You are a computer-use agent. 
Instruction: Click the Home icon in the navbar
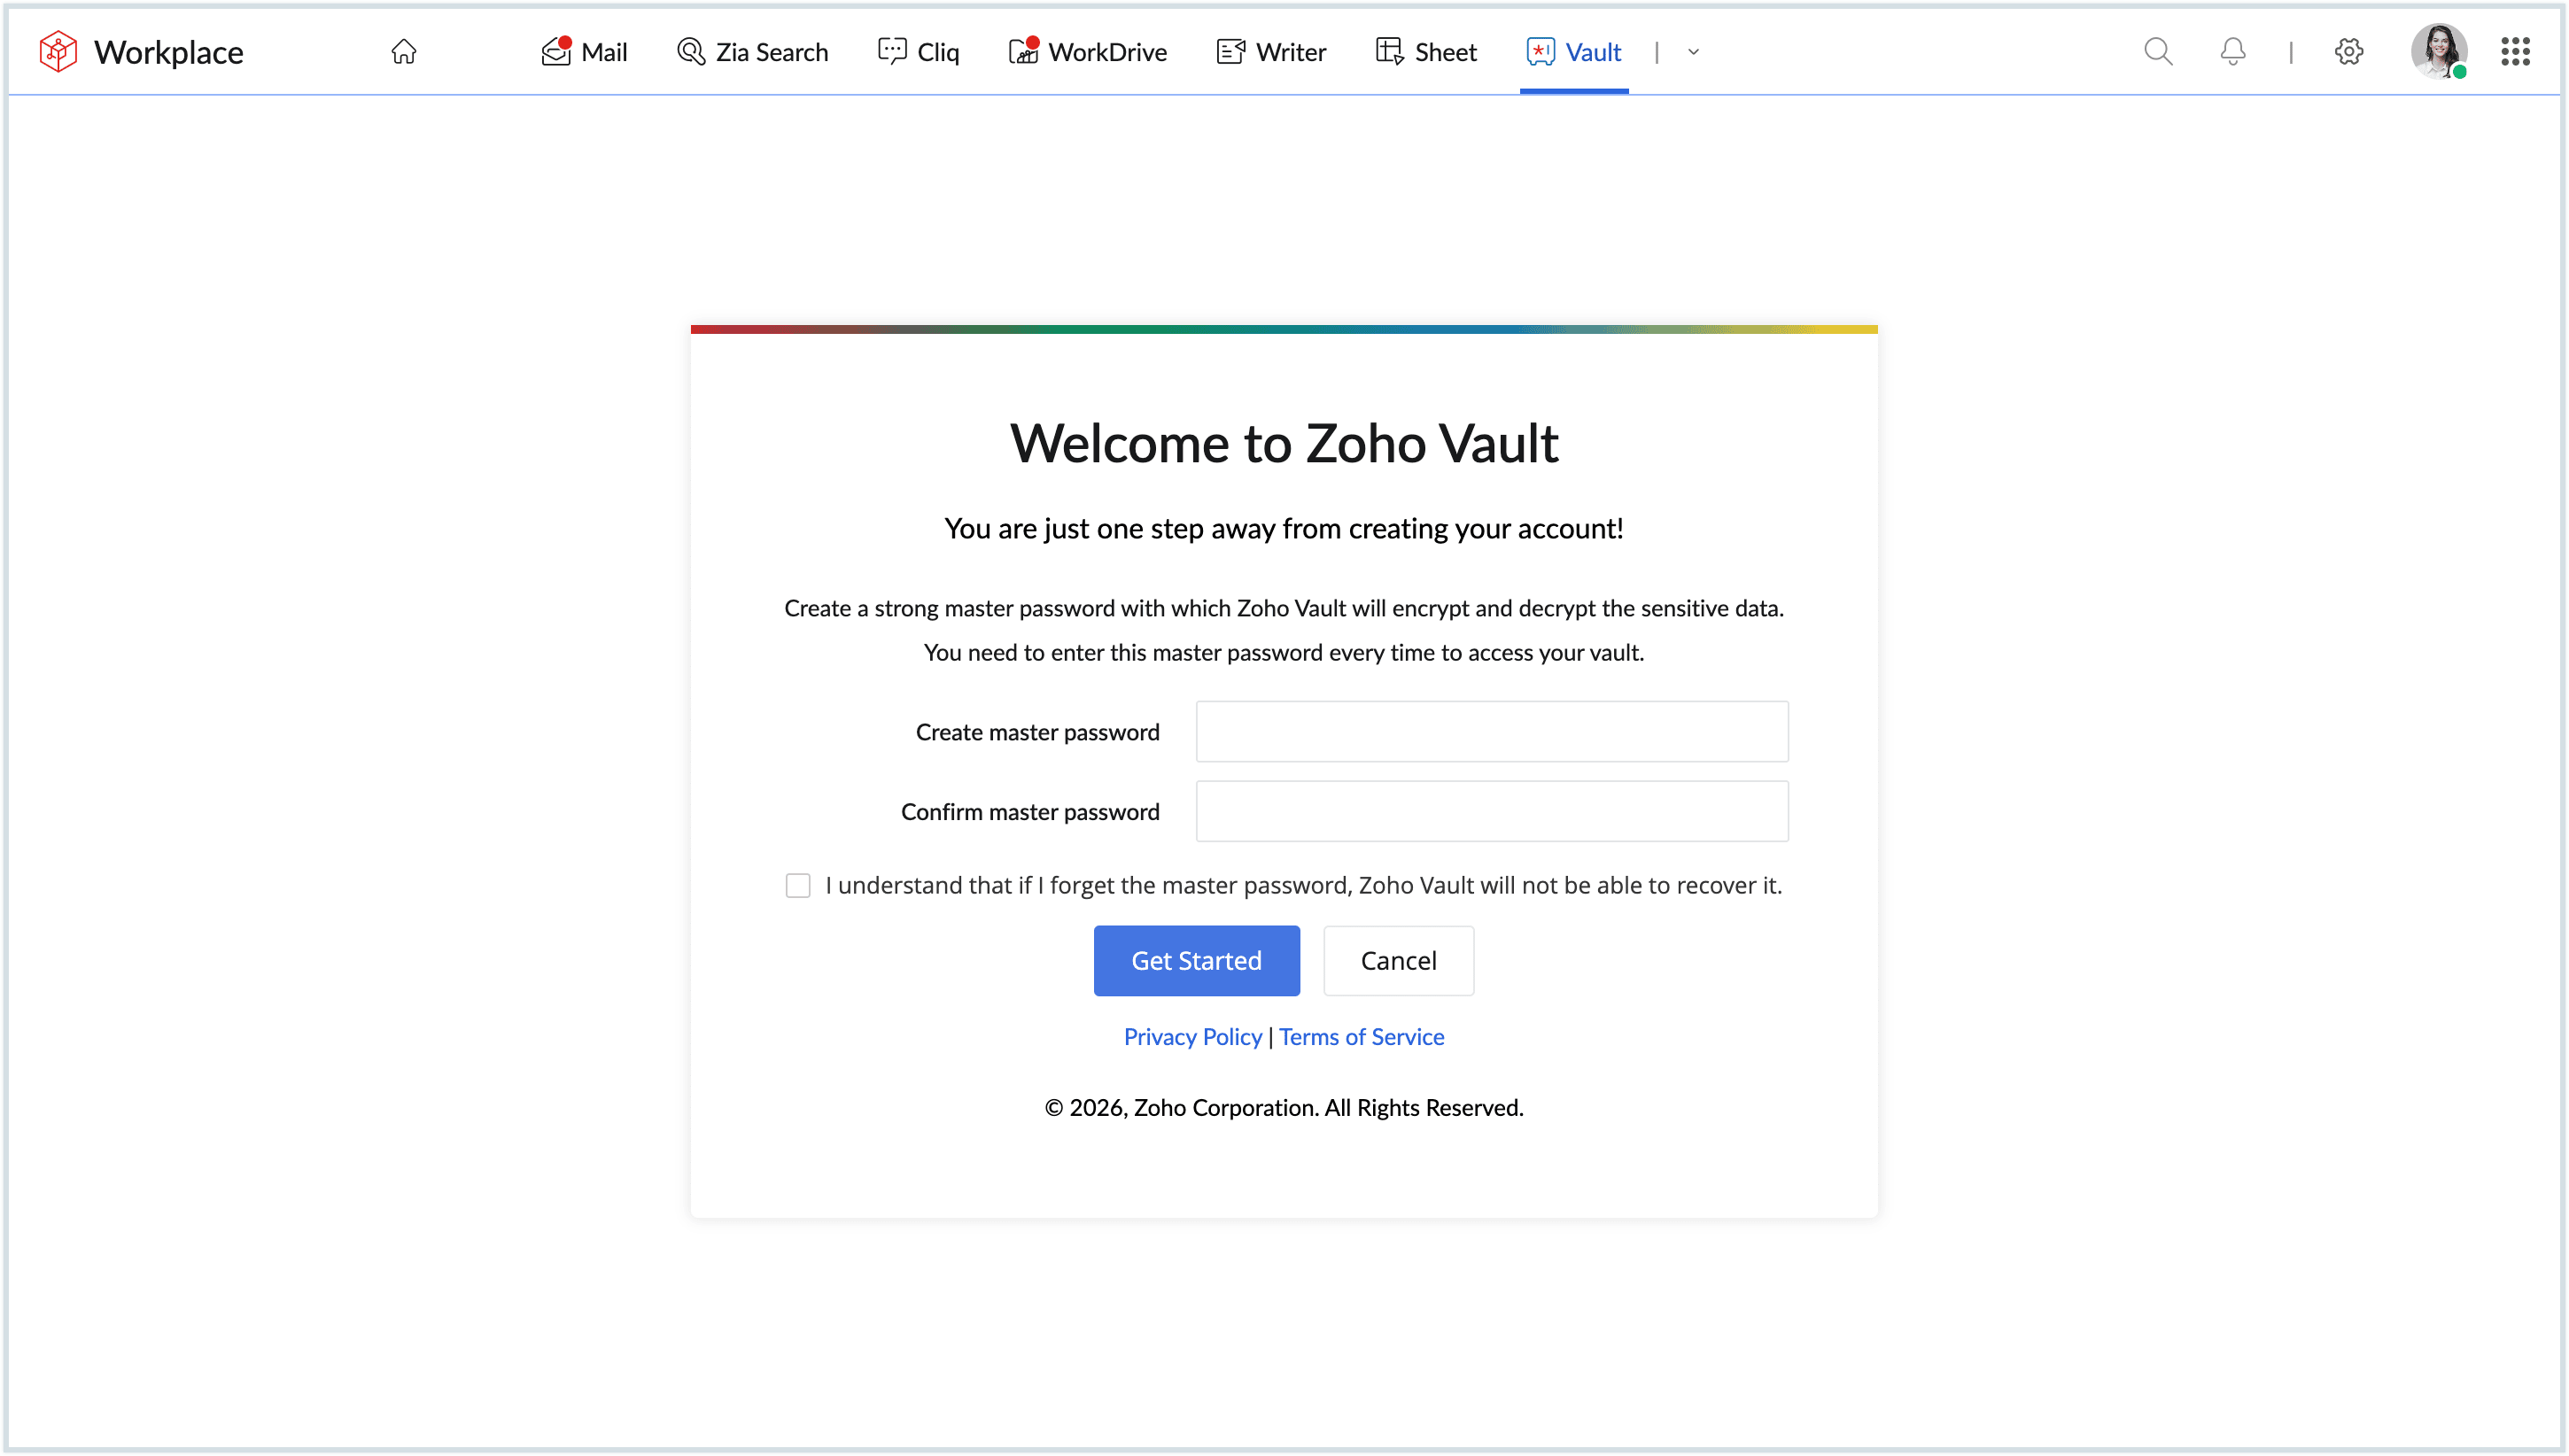click(404, 51)
